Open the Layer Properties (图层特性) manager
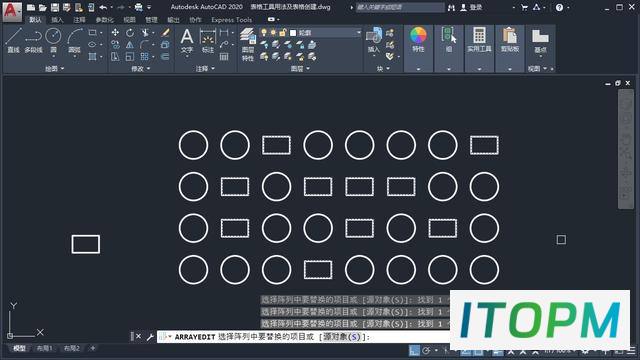This screenshot has width=640, height=360. [x=247, y=45]
